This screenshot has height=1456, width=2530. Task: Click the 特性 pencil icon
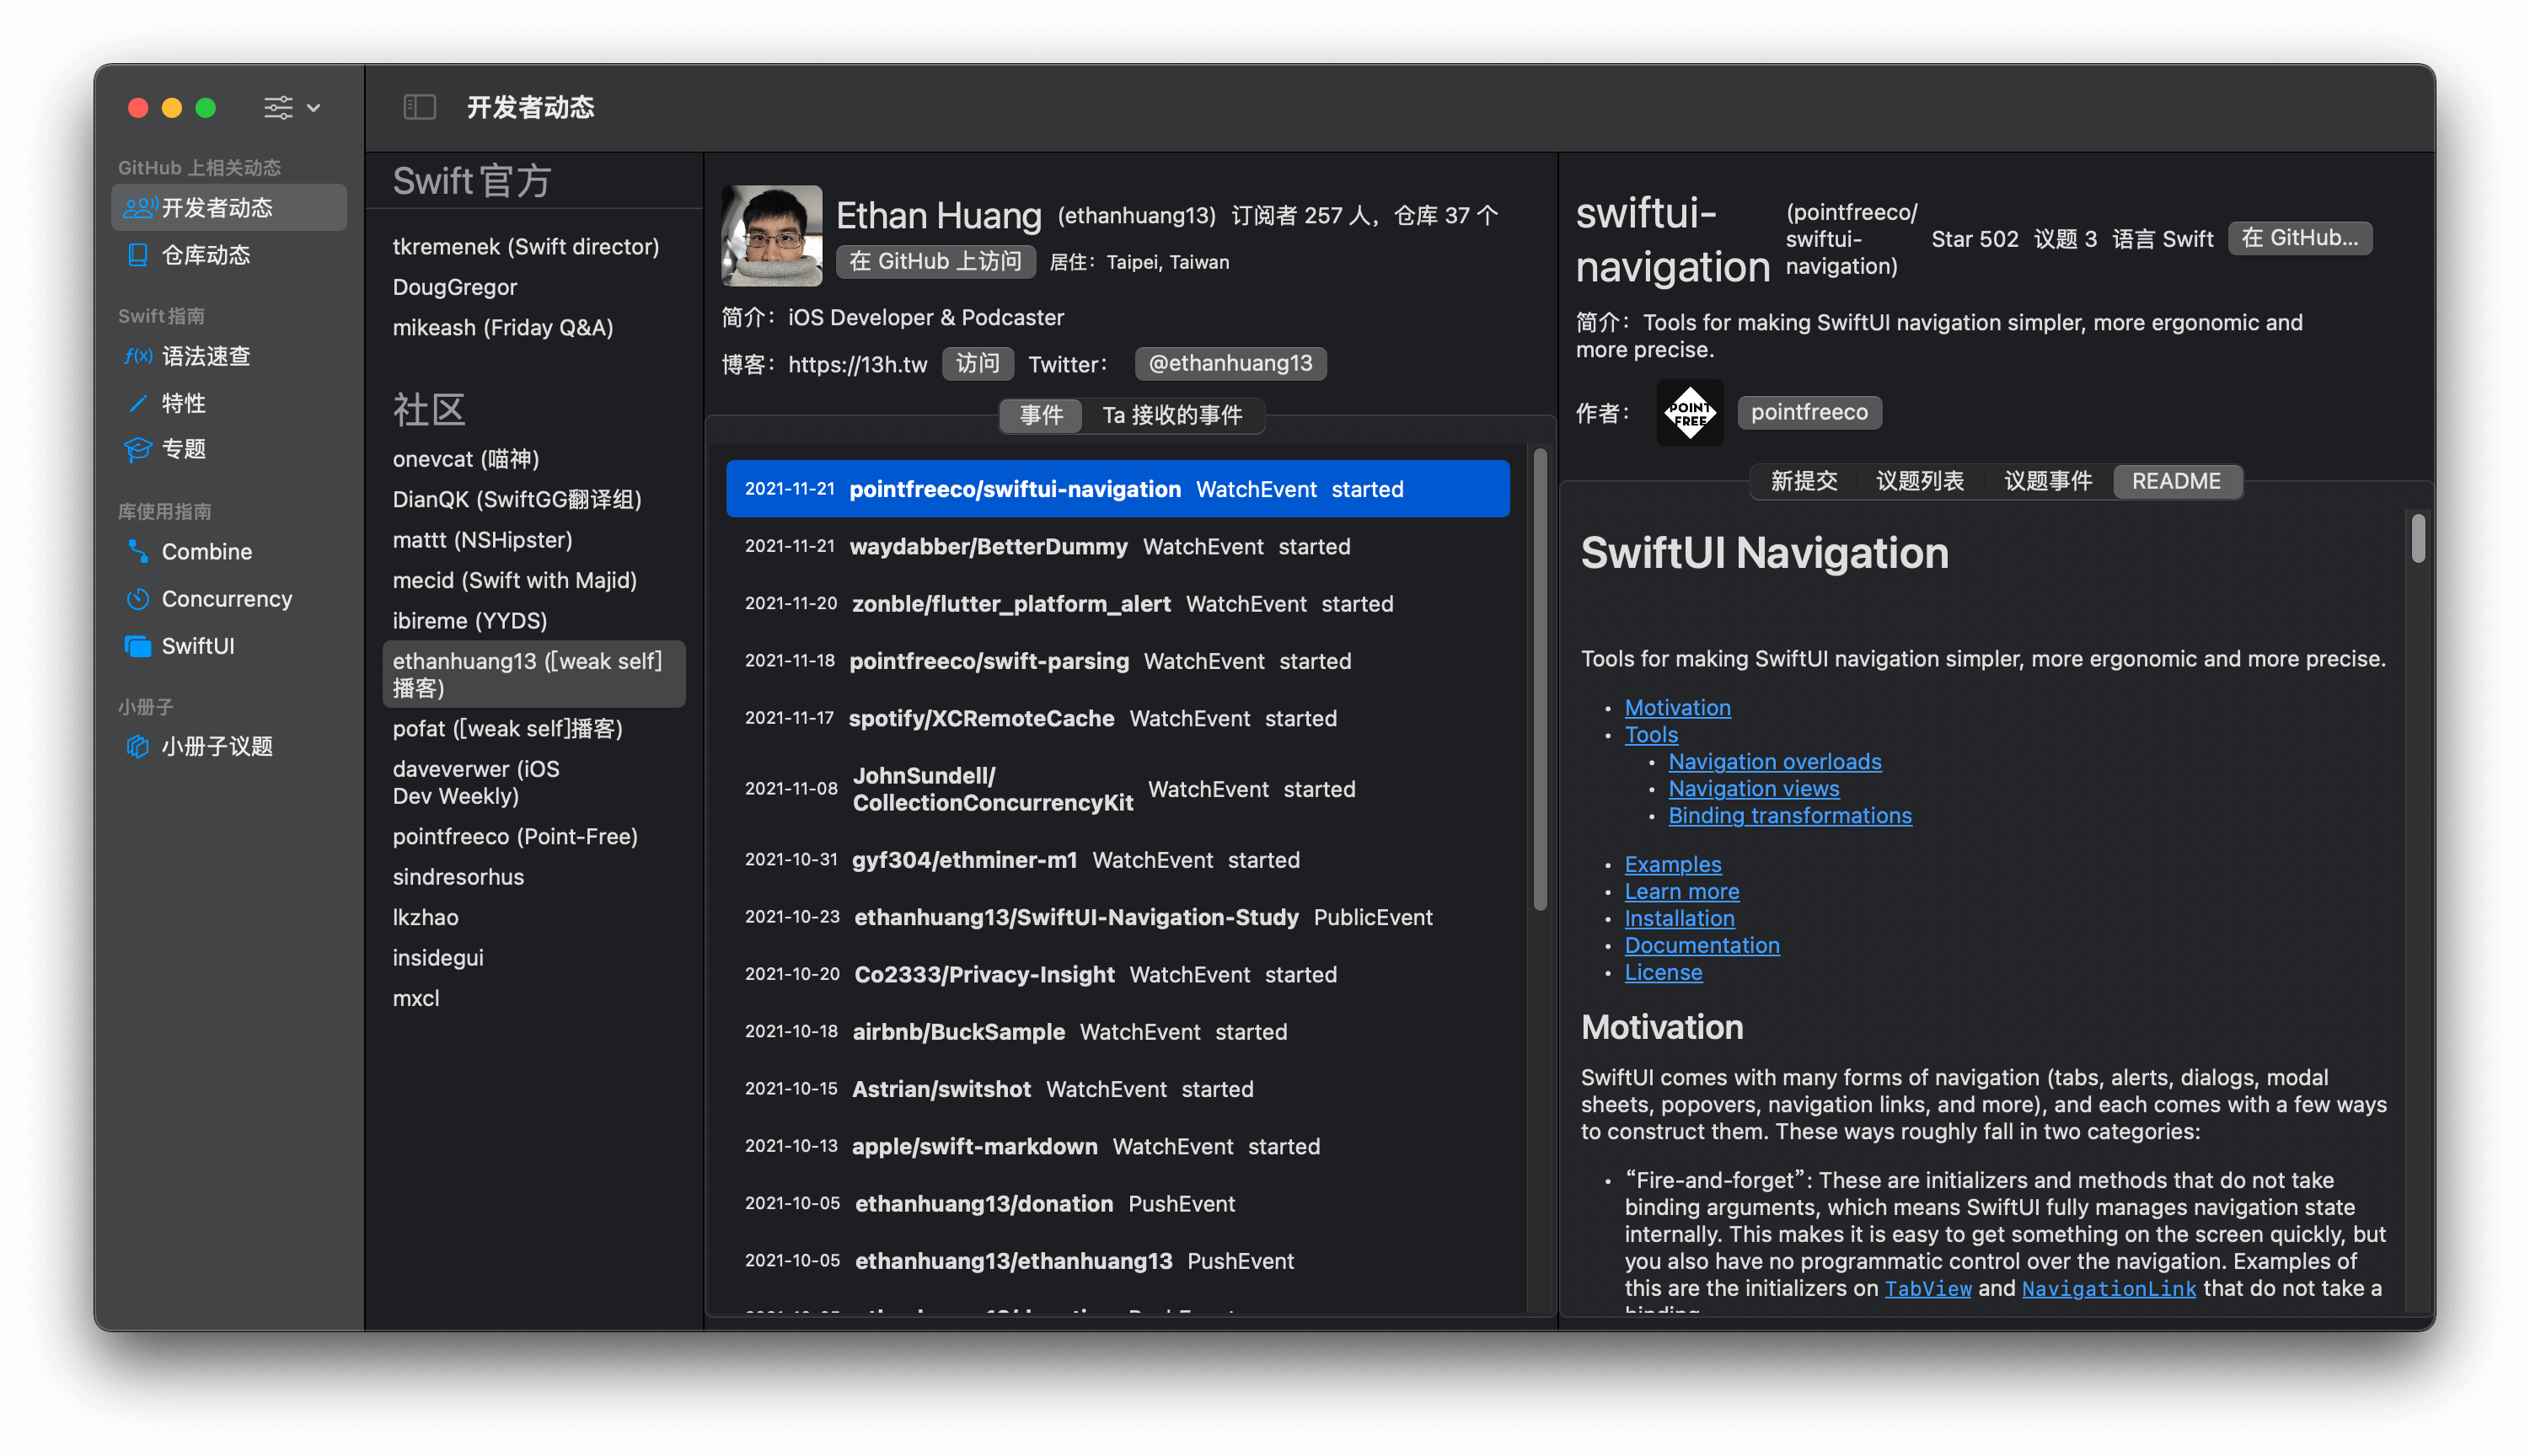point(138,403)
